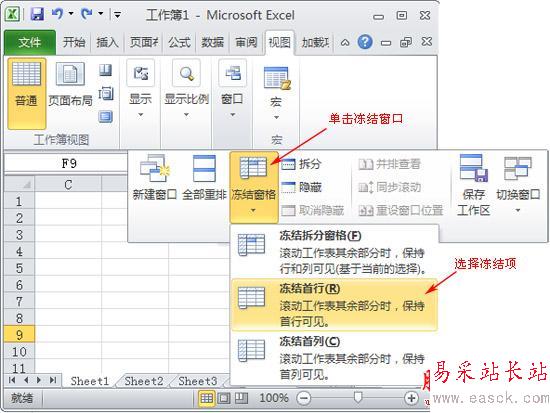Open the Data (数据) ribbon tab
This screenshot has height=413, width=550.
[213, 42]
